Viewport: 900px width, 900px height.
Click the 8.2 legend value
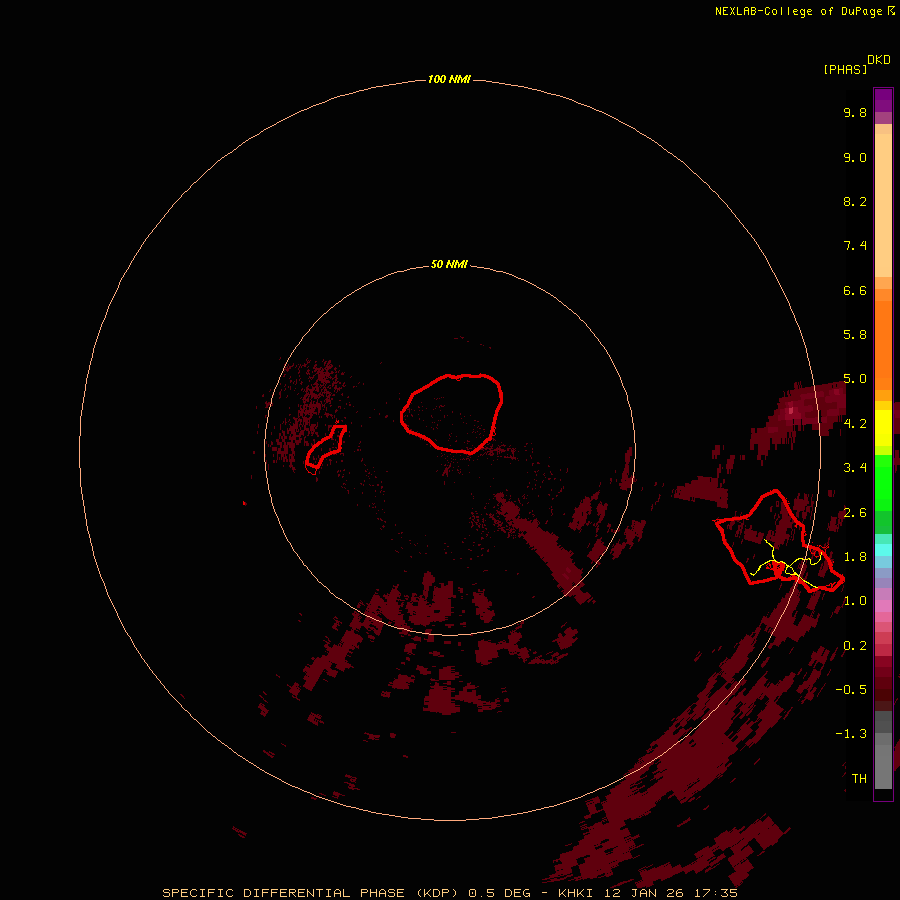coord(855,201)
